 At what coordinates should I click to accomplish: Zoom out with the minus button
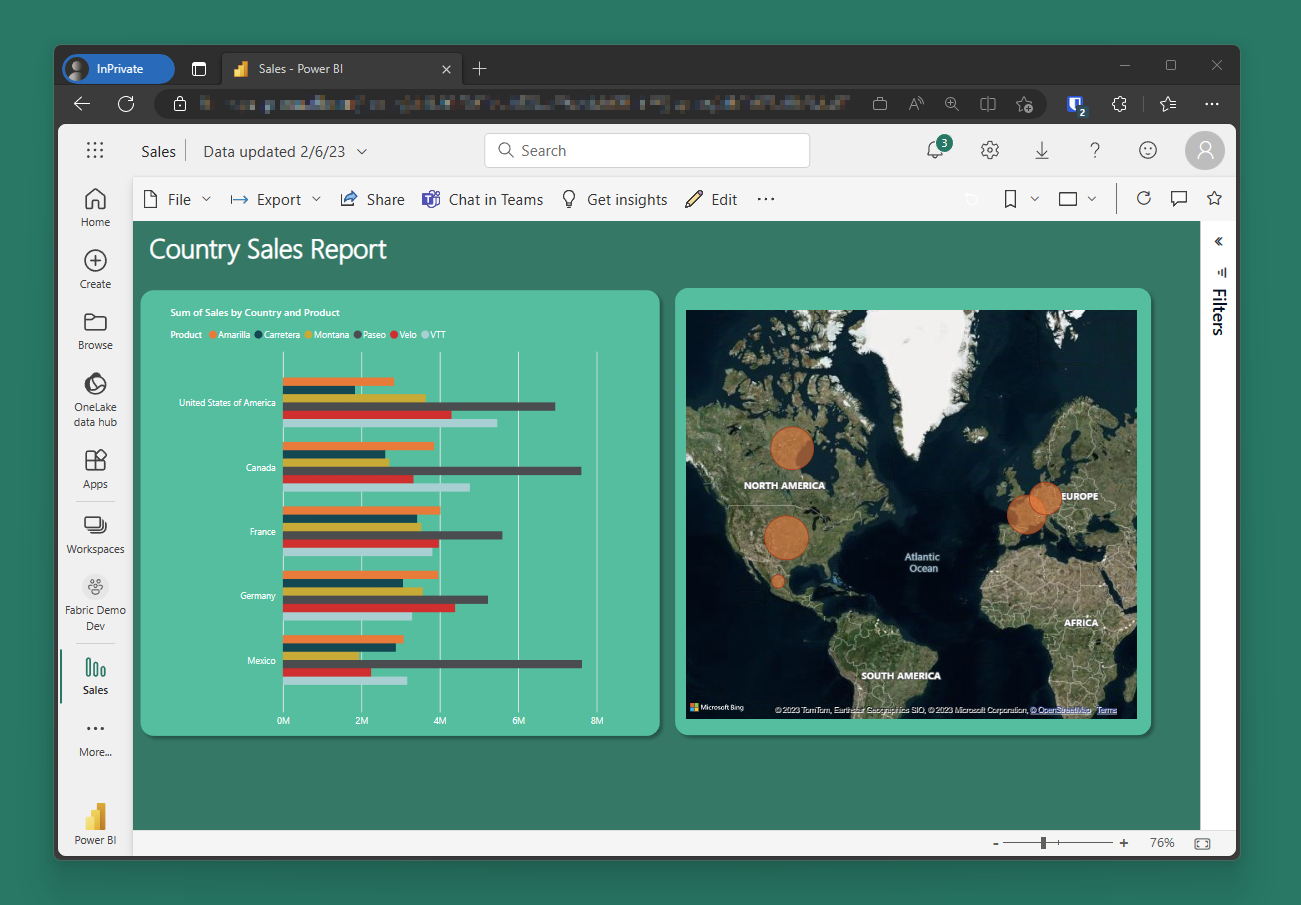point(996,844)
